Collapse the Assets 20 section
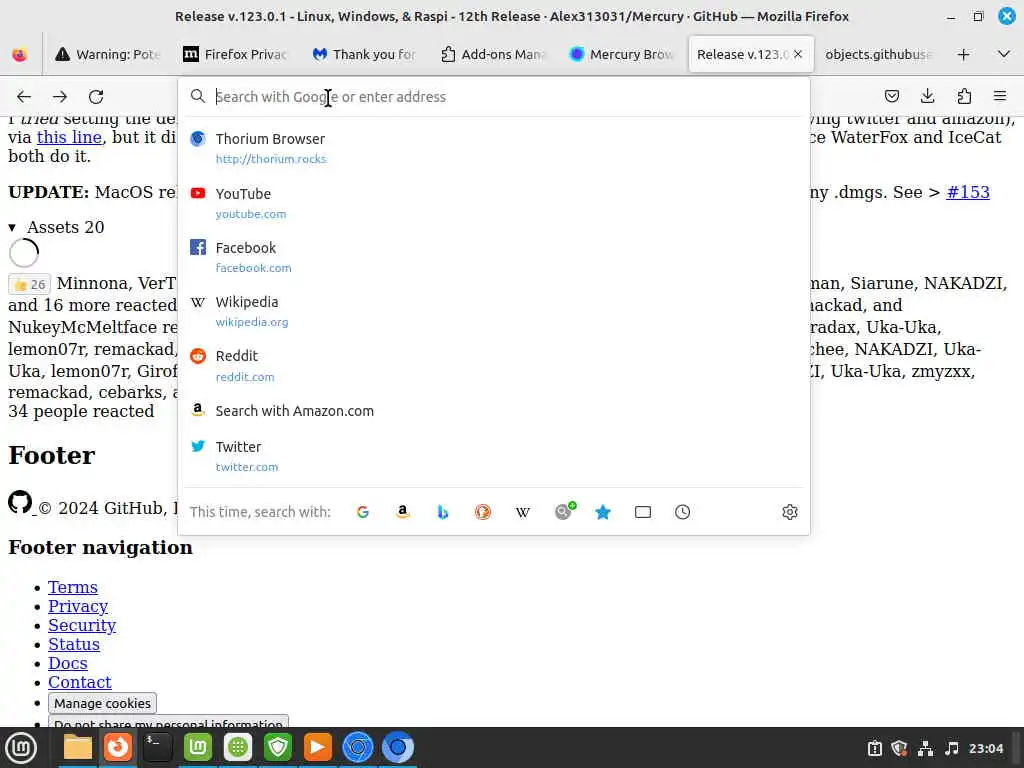This screenshot has width=1024, height=768. point(57,227)
